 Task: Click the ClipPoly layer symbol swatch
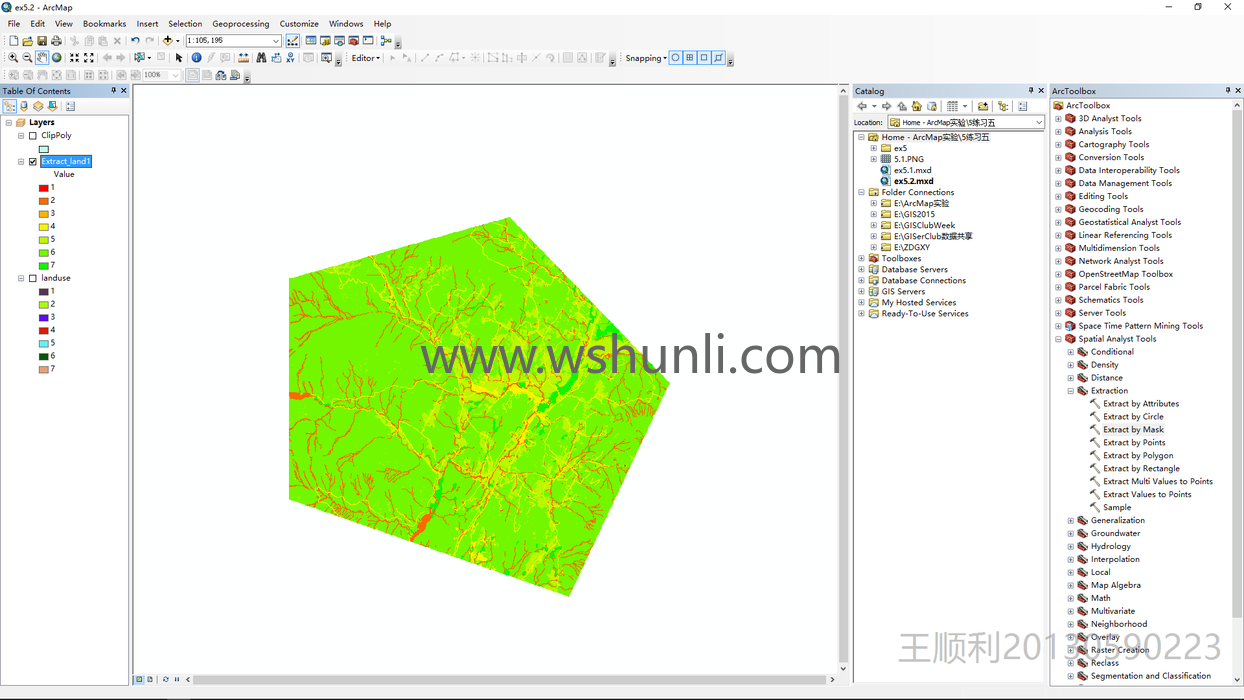pyautogui.click(x=44, y=149)
